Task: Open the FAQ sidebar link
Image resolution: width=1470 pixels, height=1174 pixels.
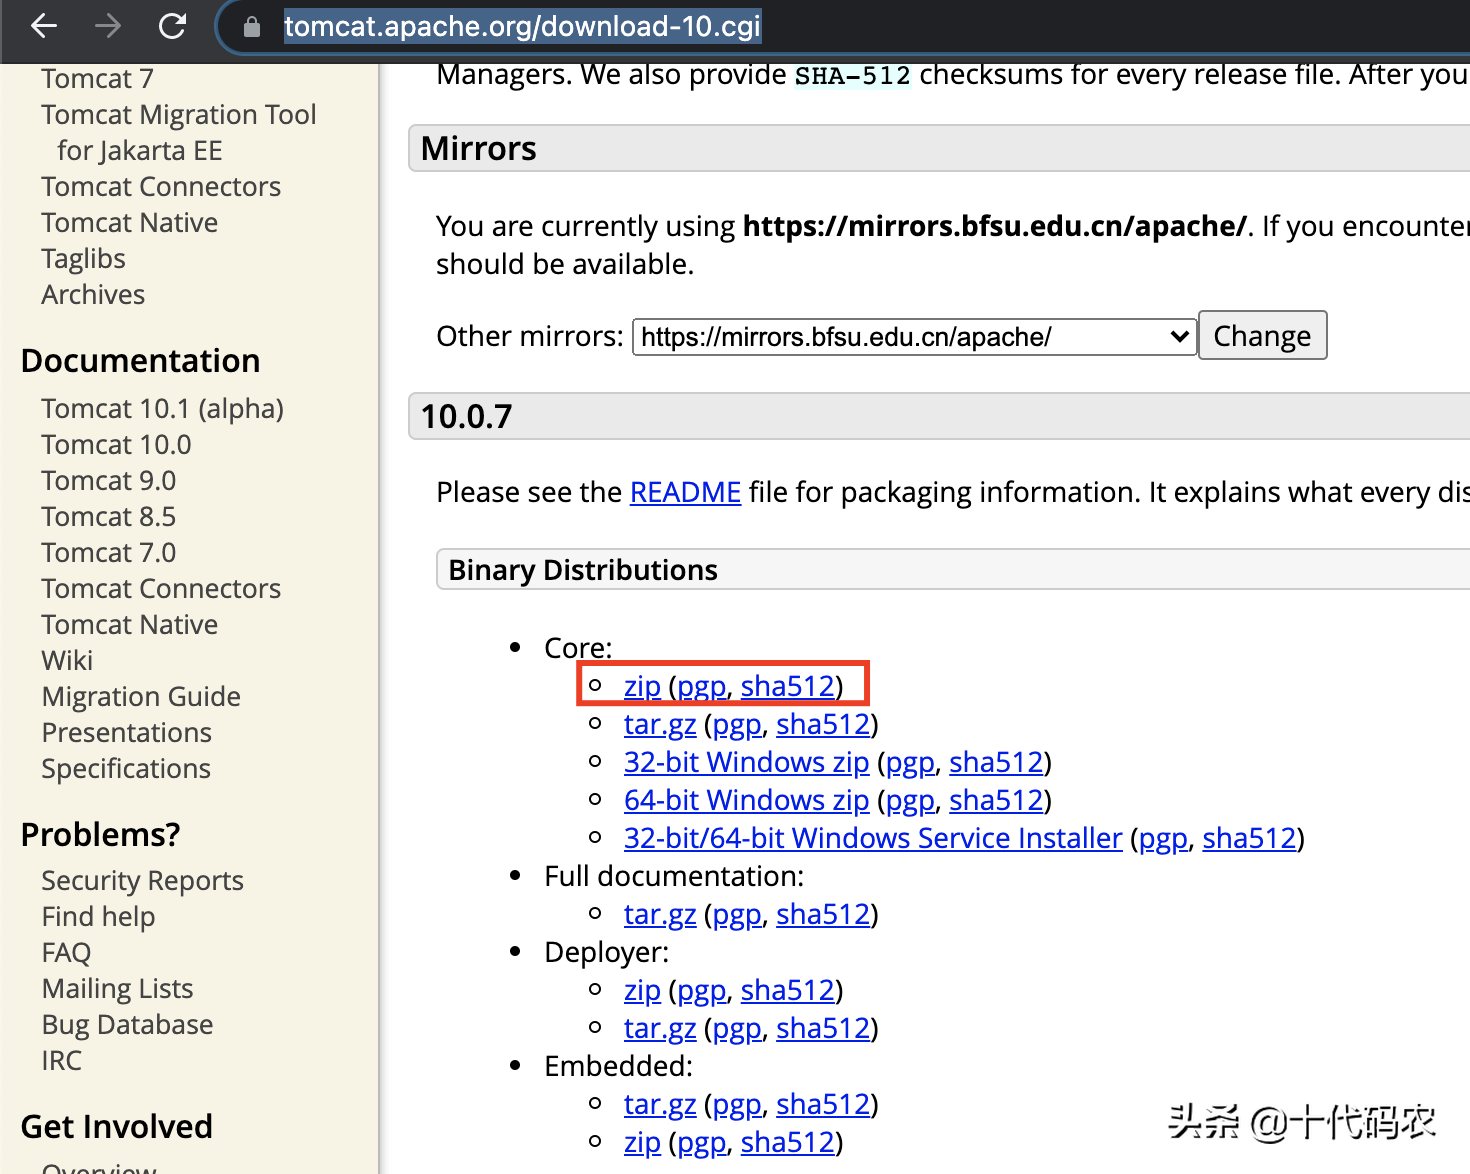Action: tap(66, 952)
